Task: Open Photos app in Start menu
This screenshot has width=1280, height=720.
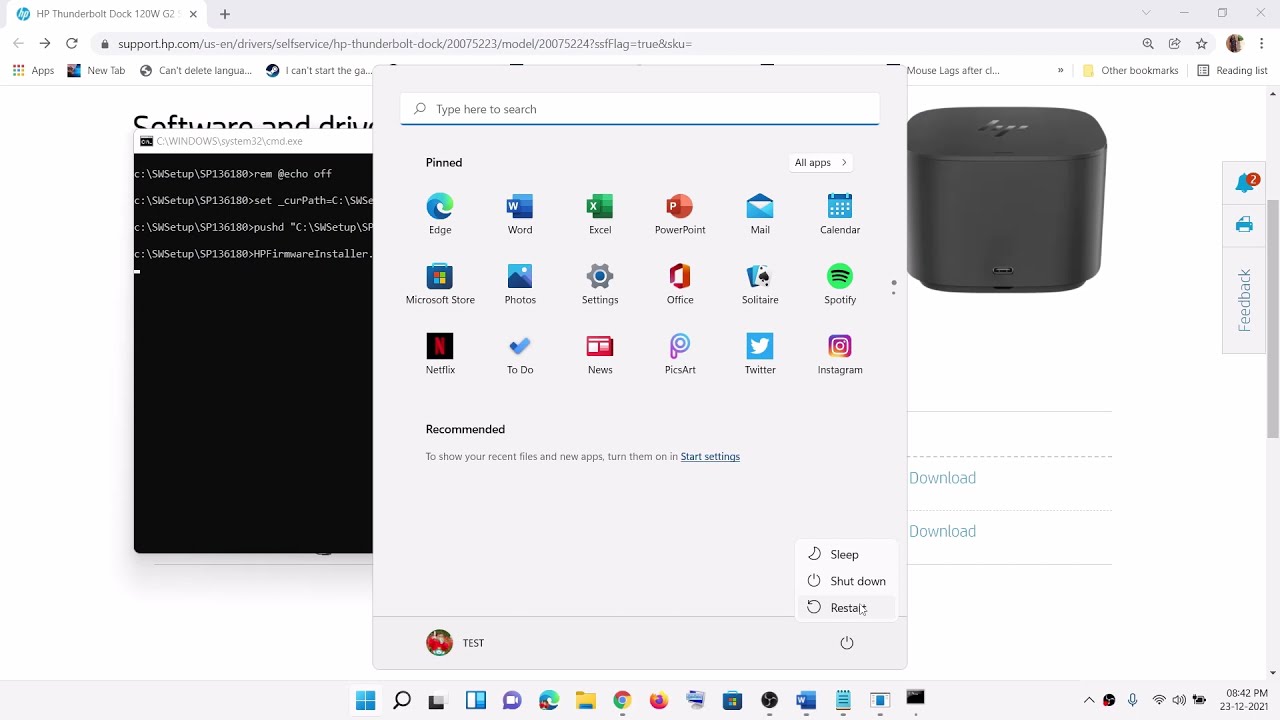Action: (520, 285)
